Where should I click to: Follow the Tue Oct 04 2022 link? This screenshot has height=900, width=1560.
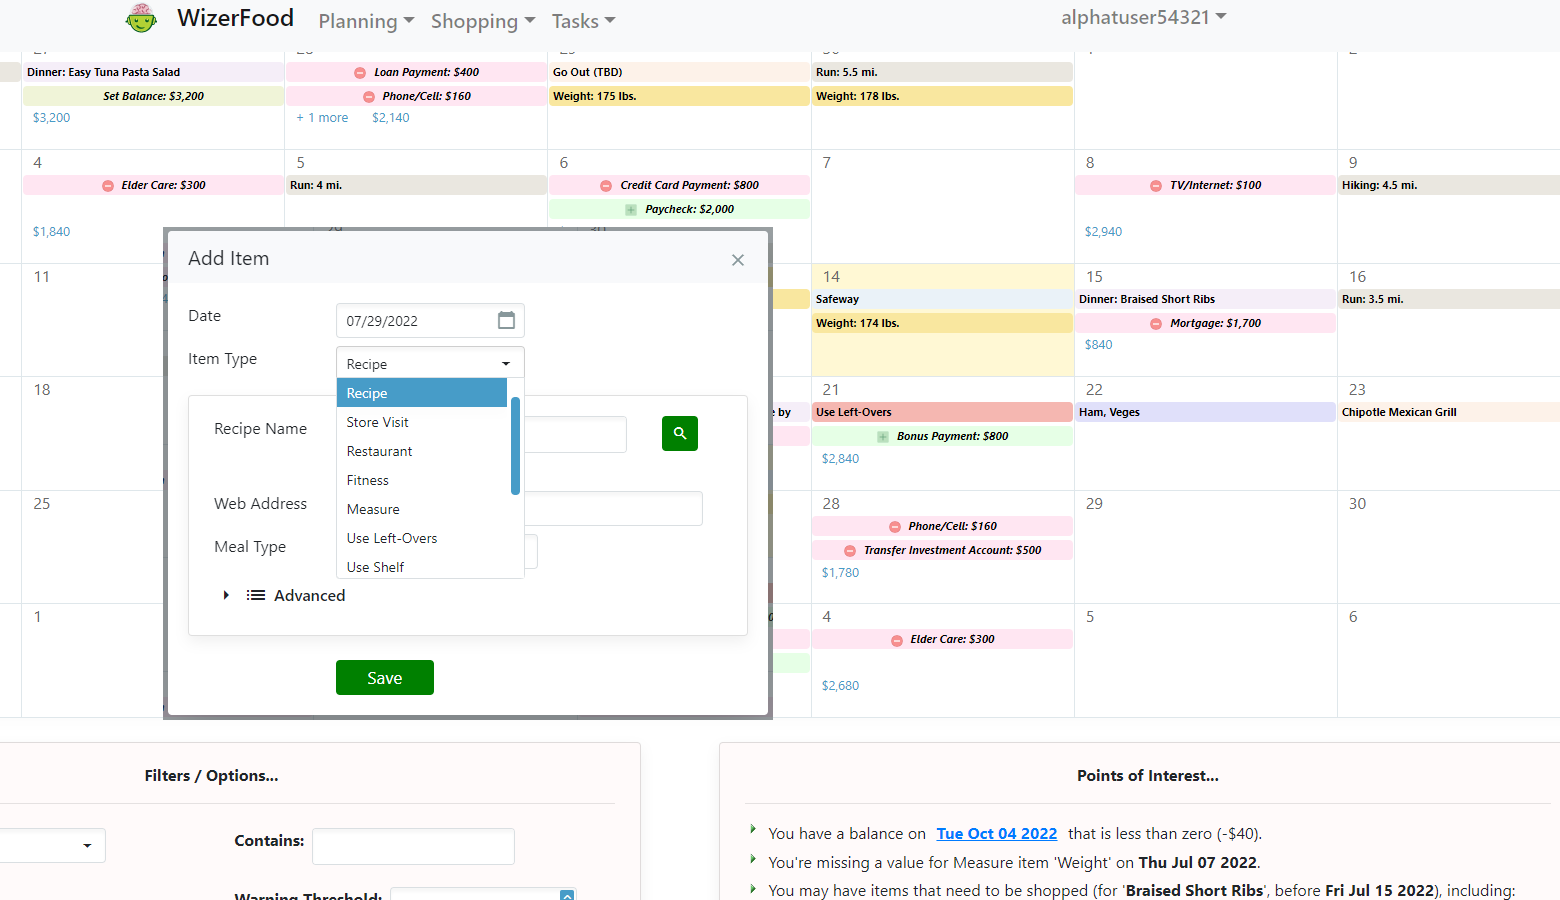996,833
